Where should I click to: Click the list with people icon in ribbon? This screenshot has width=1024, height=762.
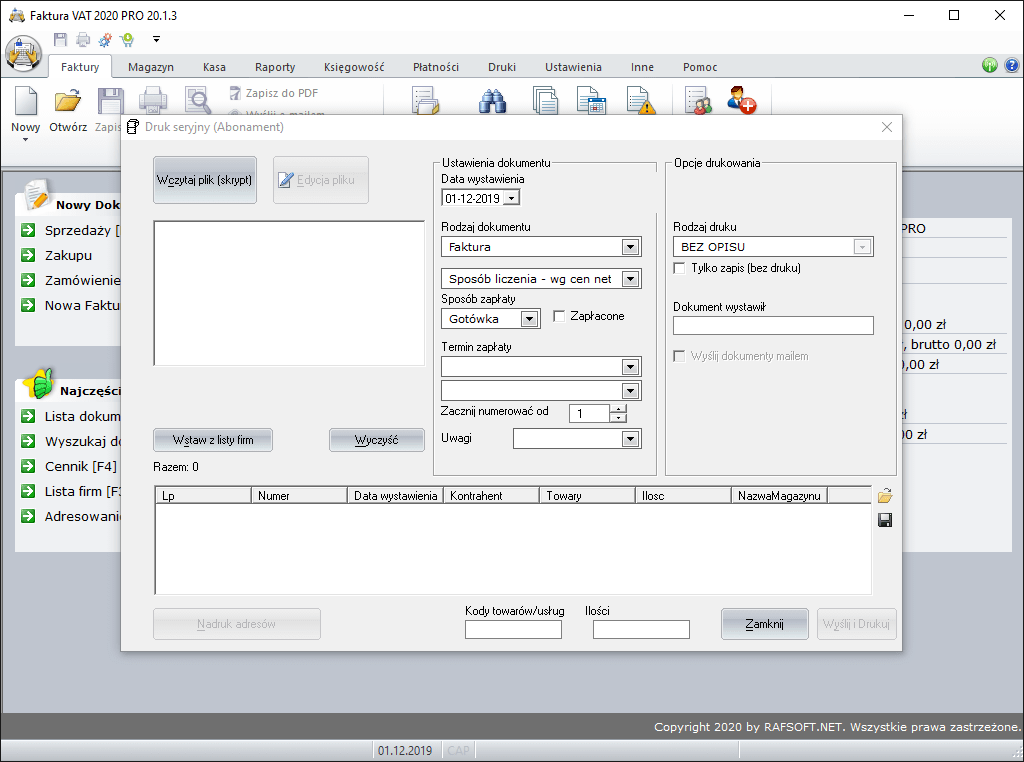pos(698,101)
